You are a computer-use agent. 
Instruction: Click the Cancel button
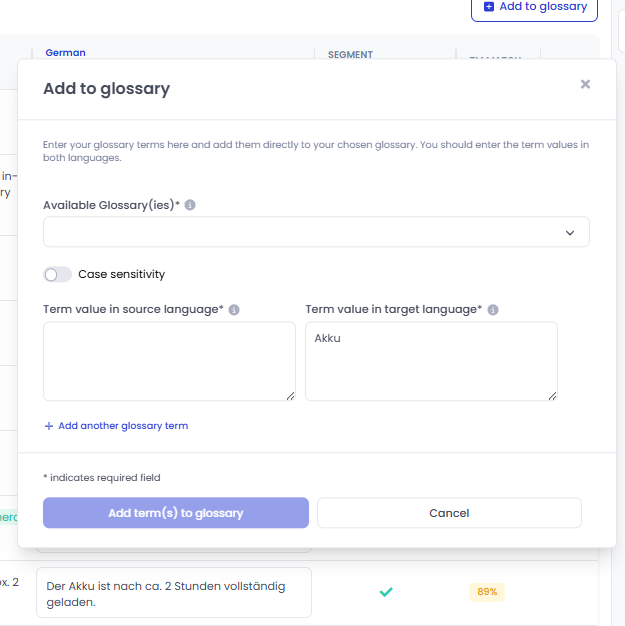coord(449,513)
